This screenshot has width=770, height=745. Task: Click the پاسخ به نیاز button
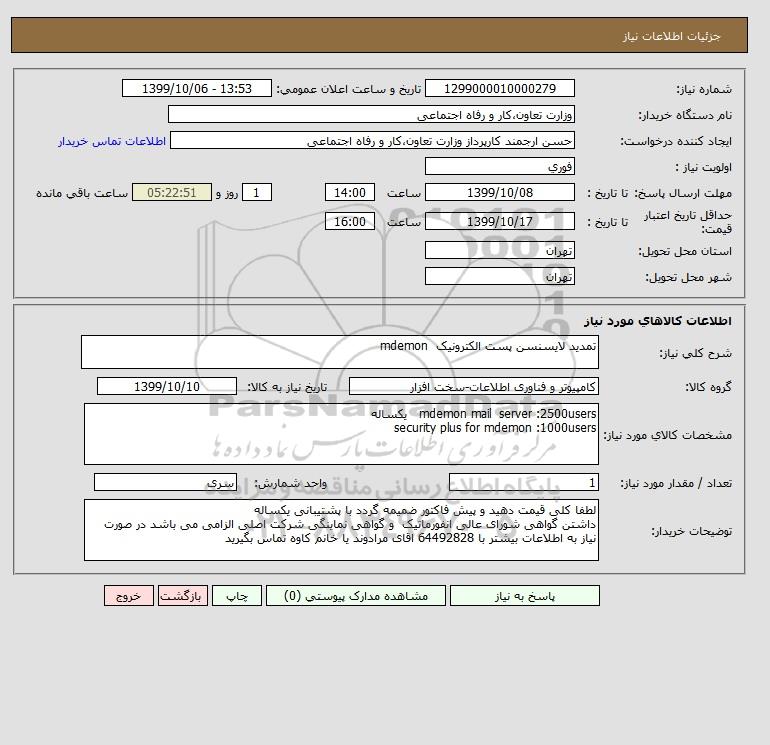524,596
